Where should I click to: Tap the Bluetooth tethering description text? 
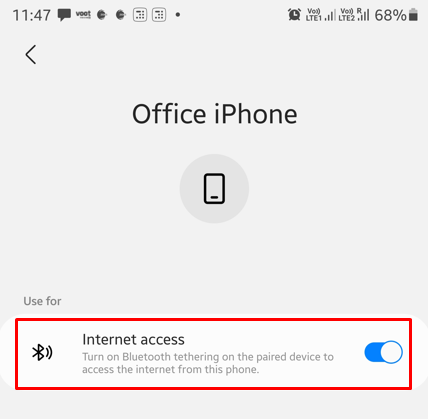[208, 363]
